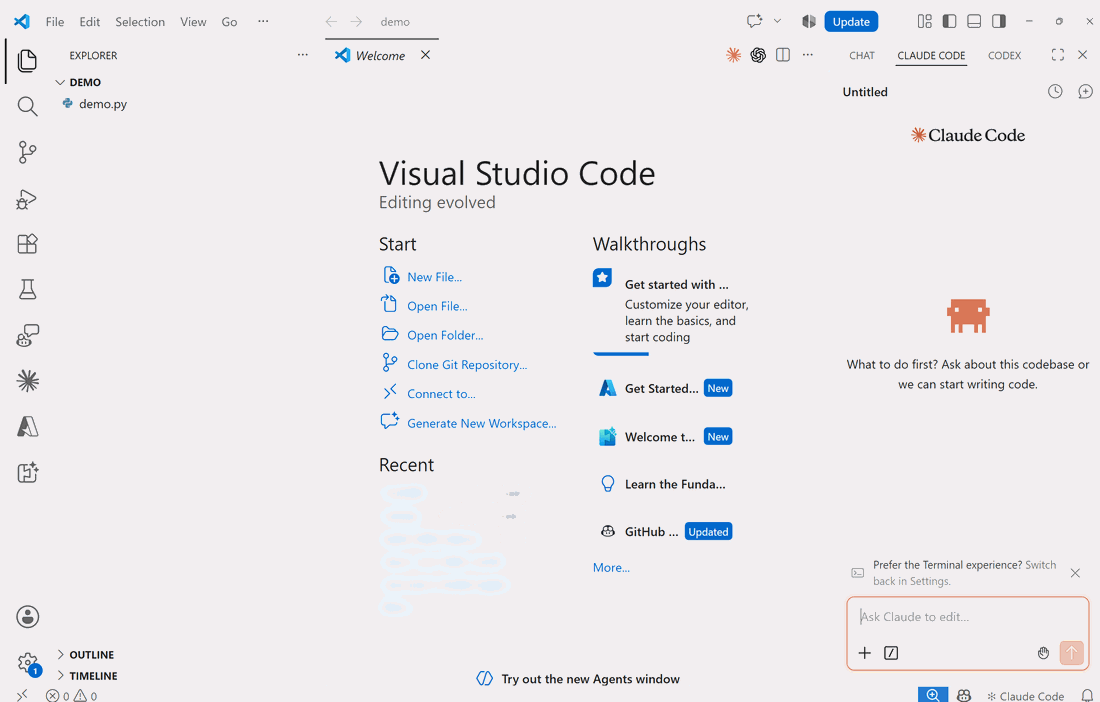
Task: Open demo.py in the Explorer
Action: coord(102,104)
